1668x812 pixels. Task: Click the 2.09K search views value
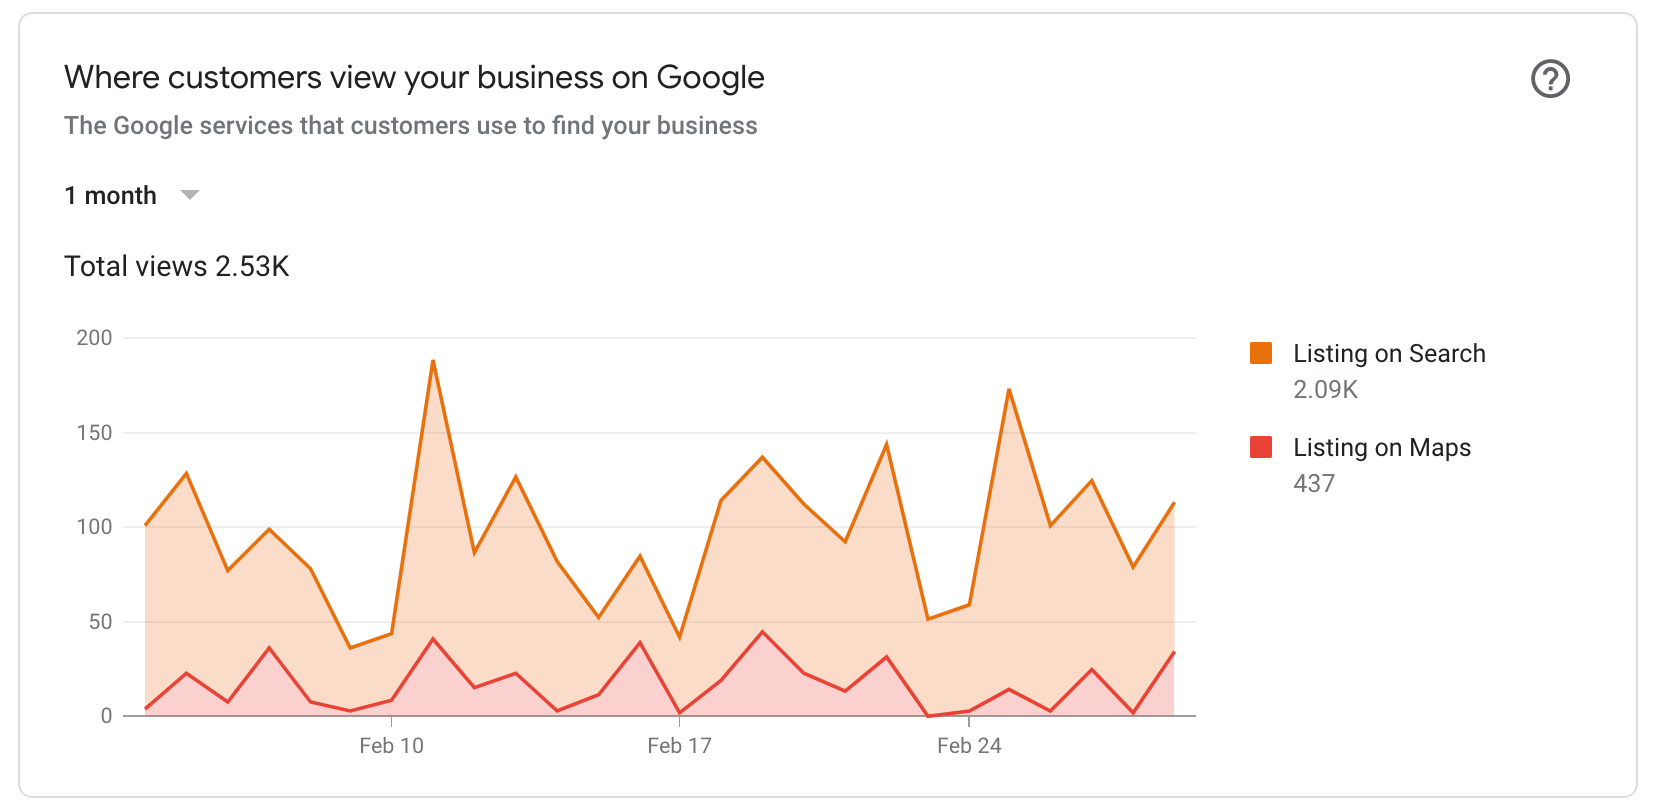1325,389
